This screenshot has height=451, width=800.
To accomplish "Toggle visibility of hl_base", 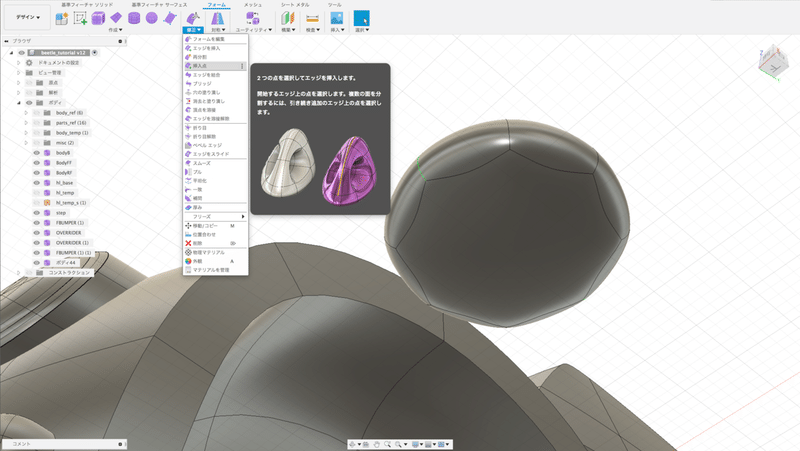I will 36,183.
